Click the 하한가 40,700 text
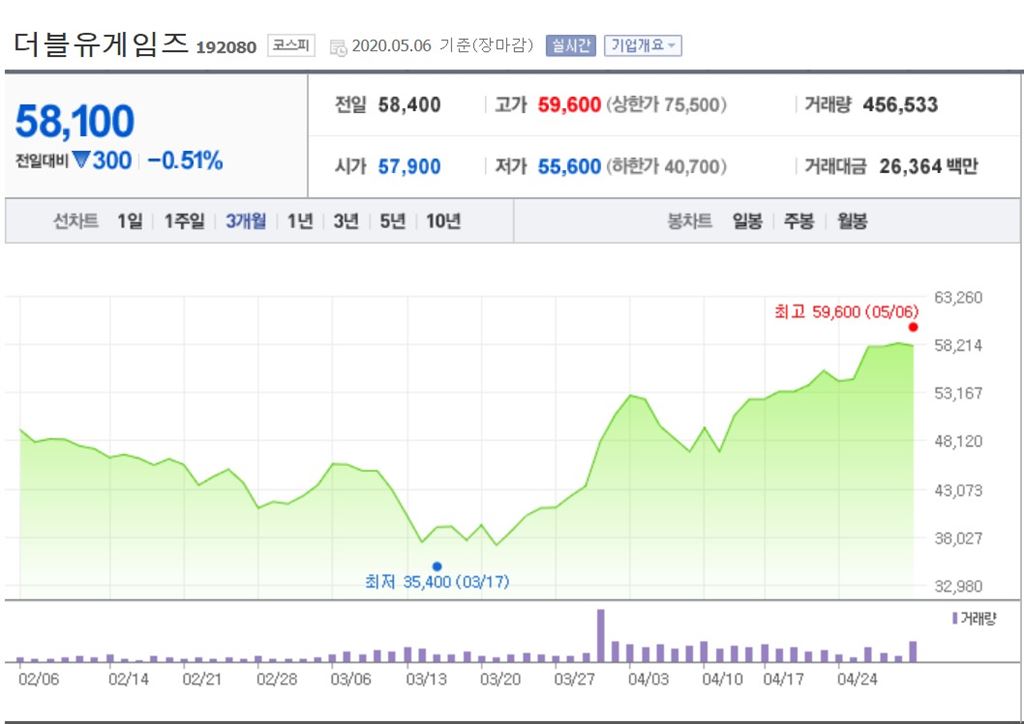This screenshot has height=724, width=1024. point(666,166)
